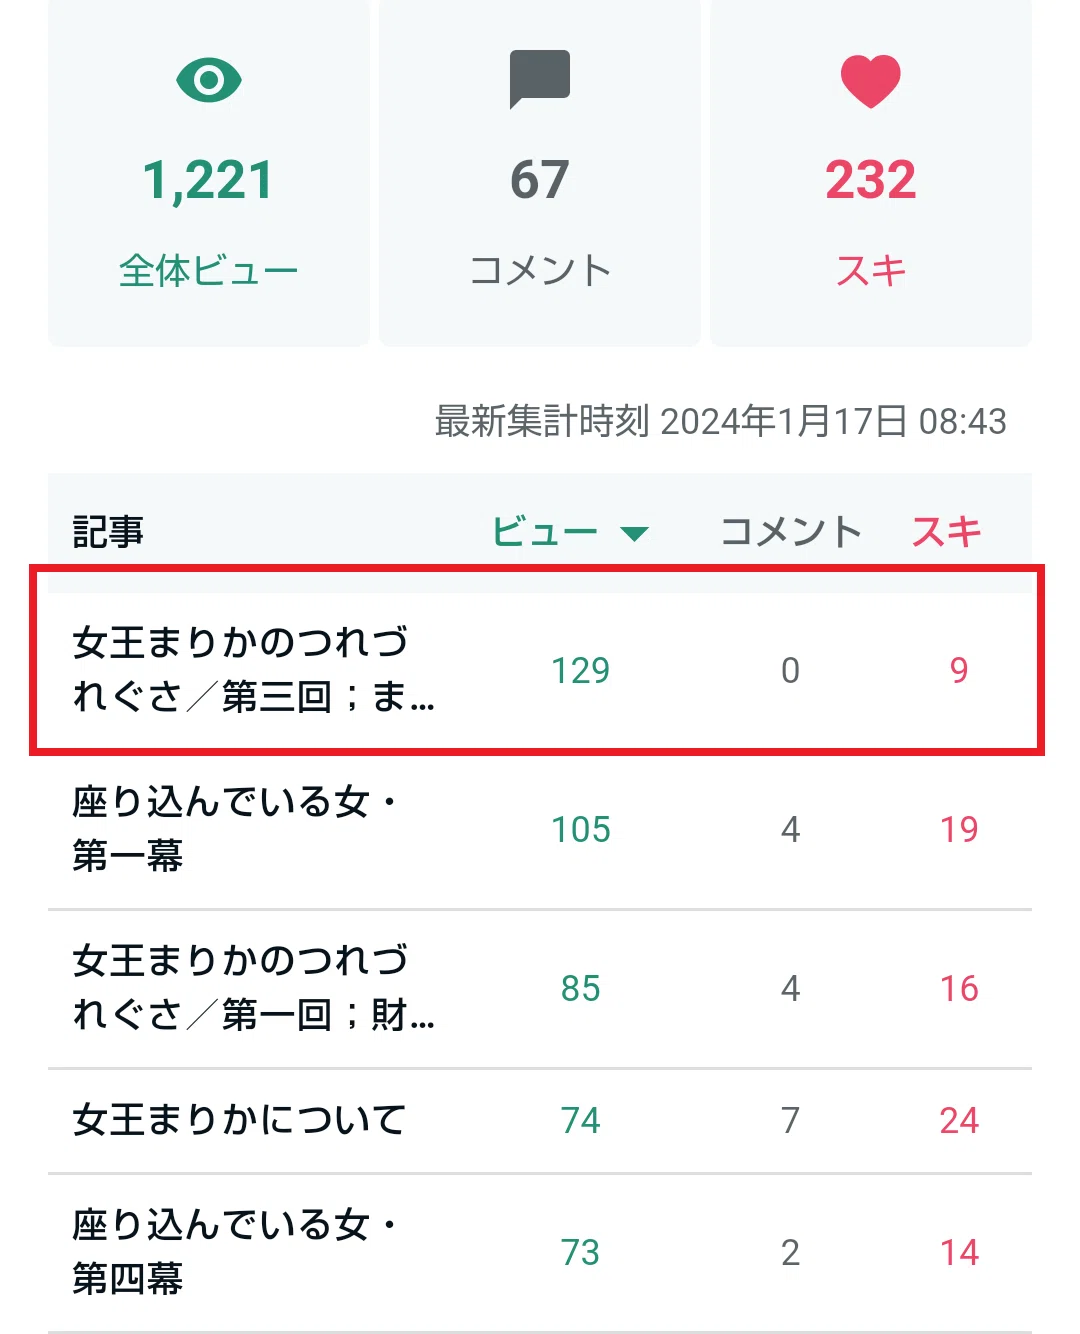Click the 24 スキ count for 女王まりかについて
This screenshot has width=1080, height=1334.
(959, 1120)
